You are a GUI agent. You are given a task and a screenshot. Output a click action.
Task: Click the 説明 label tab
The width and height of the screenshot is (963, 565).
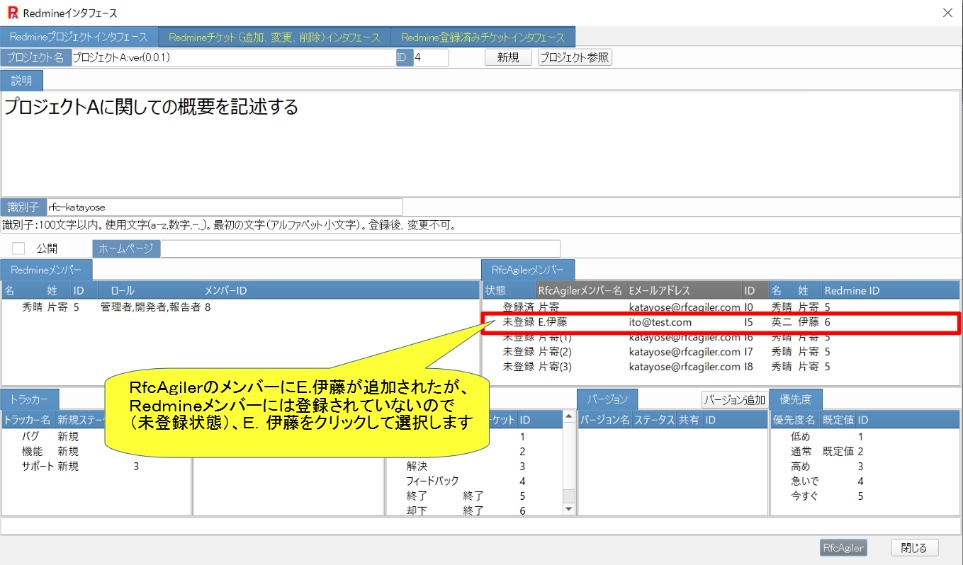click(21, 80)
